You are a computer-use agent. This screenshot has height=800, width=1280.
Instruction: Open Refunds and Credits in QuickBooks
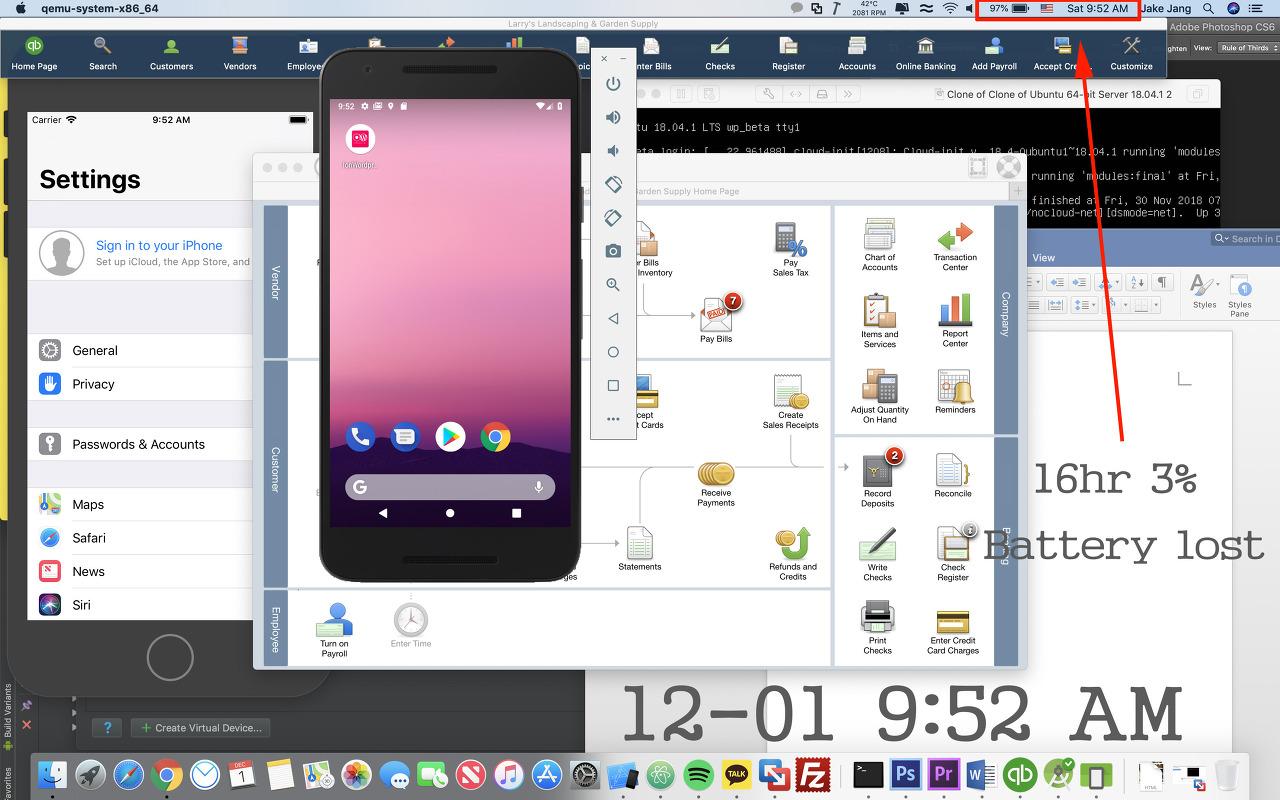[793, 555]
